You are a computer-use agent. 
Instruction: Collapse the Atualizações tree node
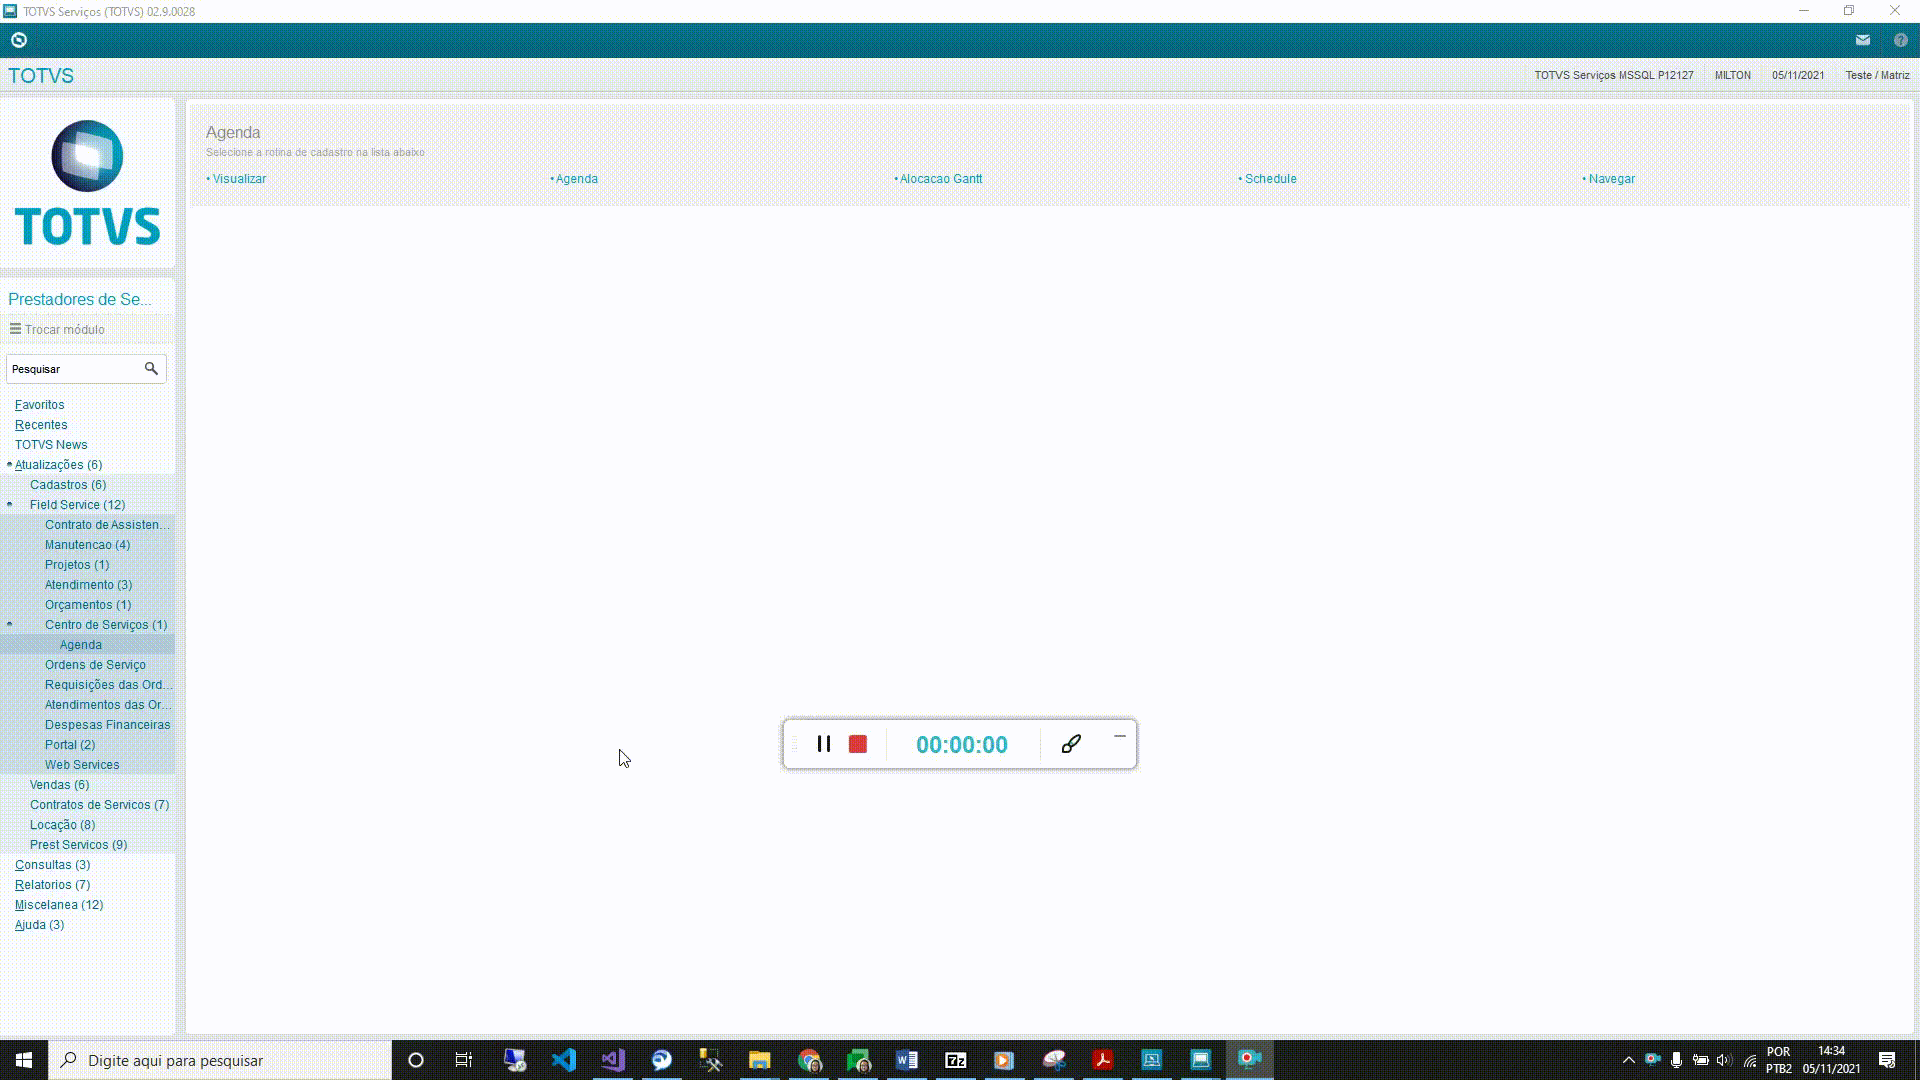pyautogui.click(x=9, y=465)
